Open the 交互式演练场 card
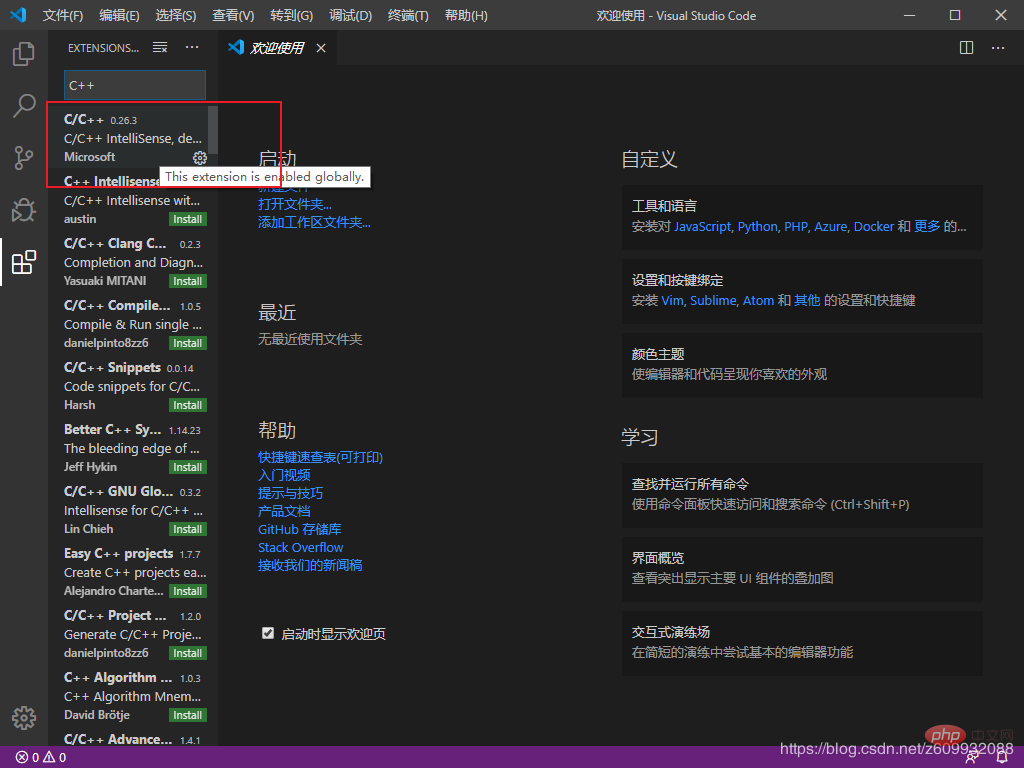1024x768 pixels. coord(803,643)
